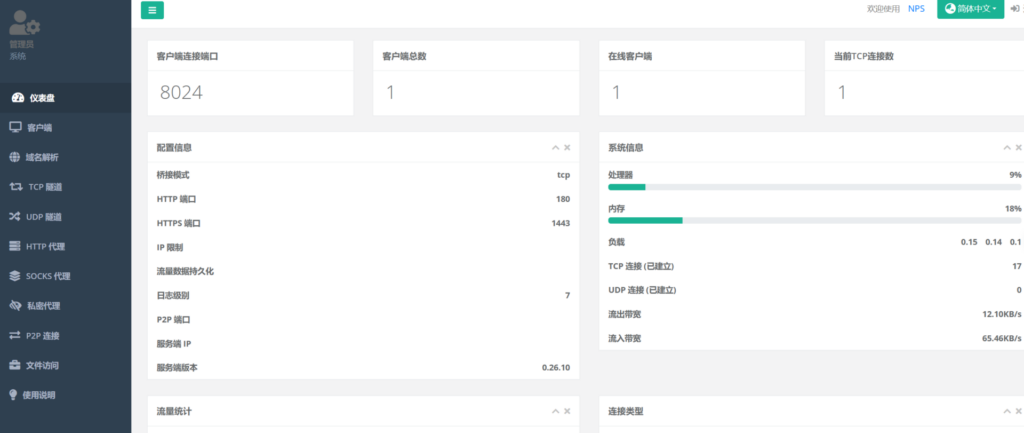Image resolution: width=1024 pixels, height=433 pixels.
Task: Collapse the 配置信息 panel
Action: point(555,147)
